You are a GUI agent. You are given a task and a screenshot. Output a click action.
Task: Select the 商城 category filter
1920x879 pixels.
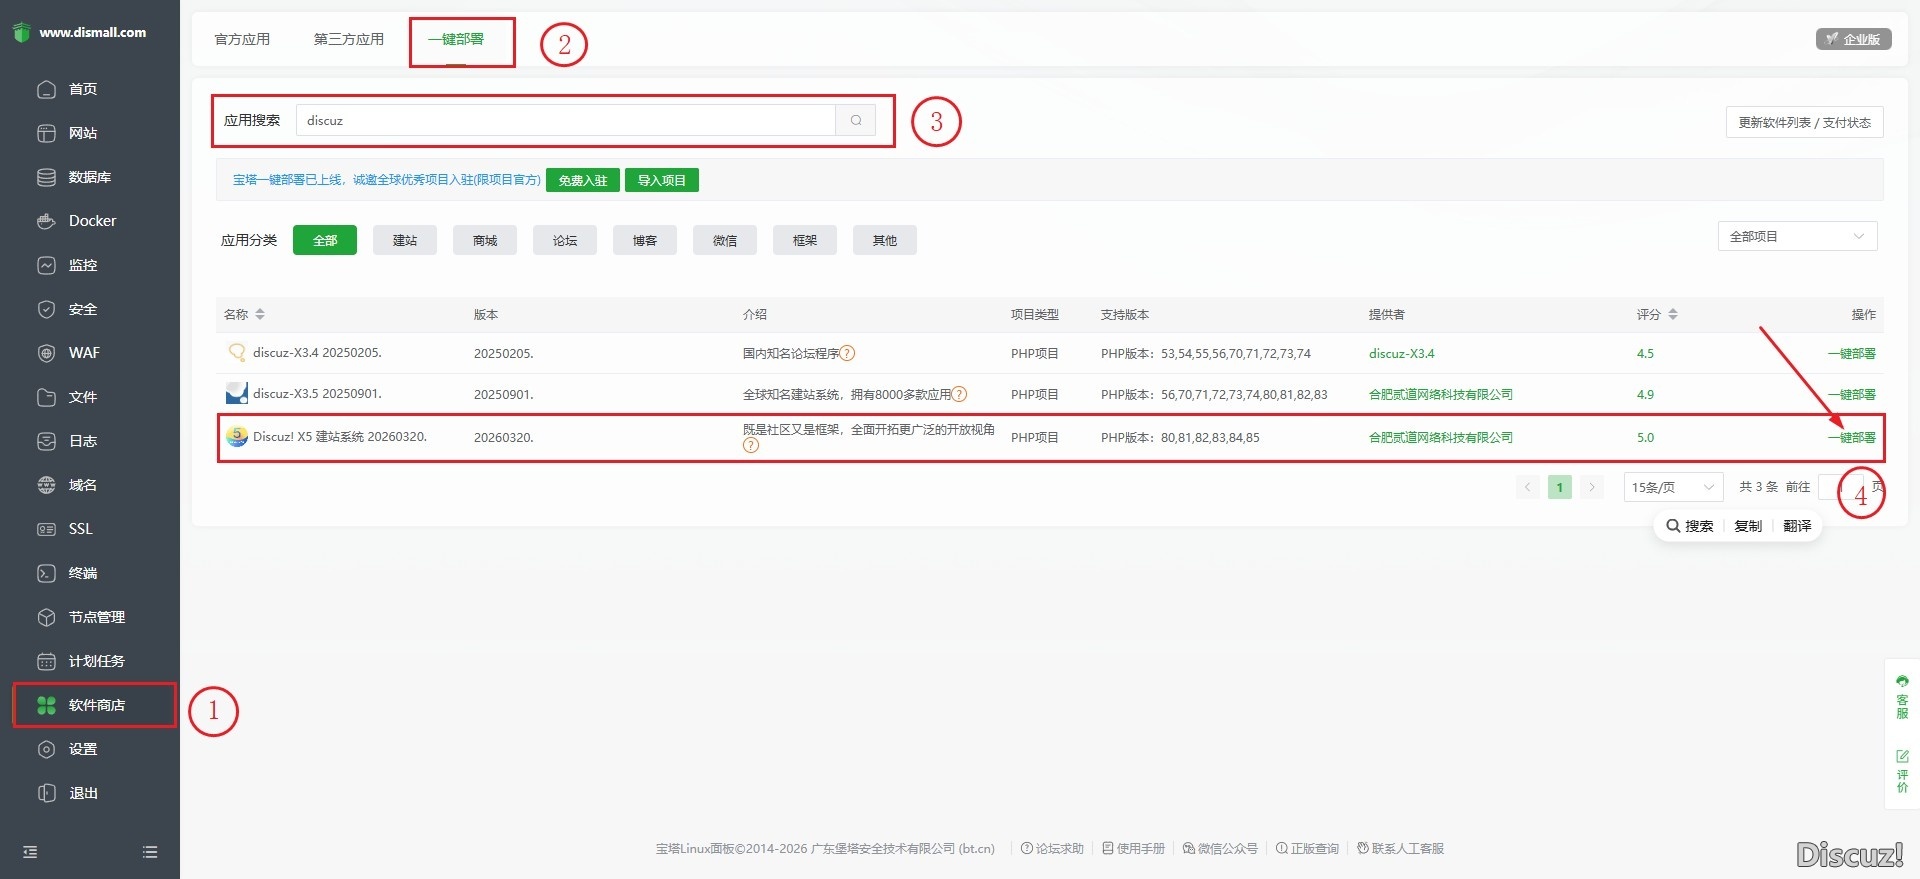[484, 240]
